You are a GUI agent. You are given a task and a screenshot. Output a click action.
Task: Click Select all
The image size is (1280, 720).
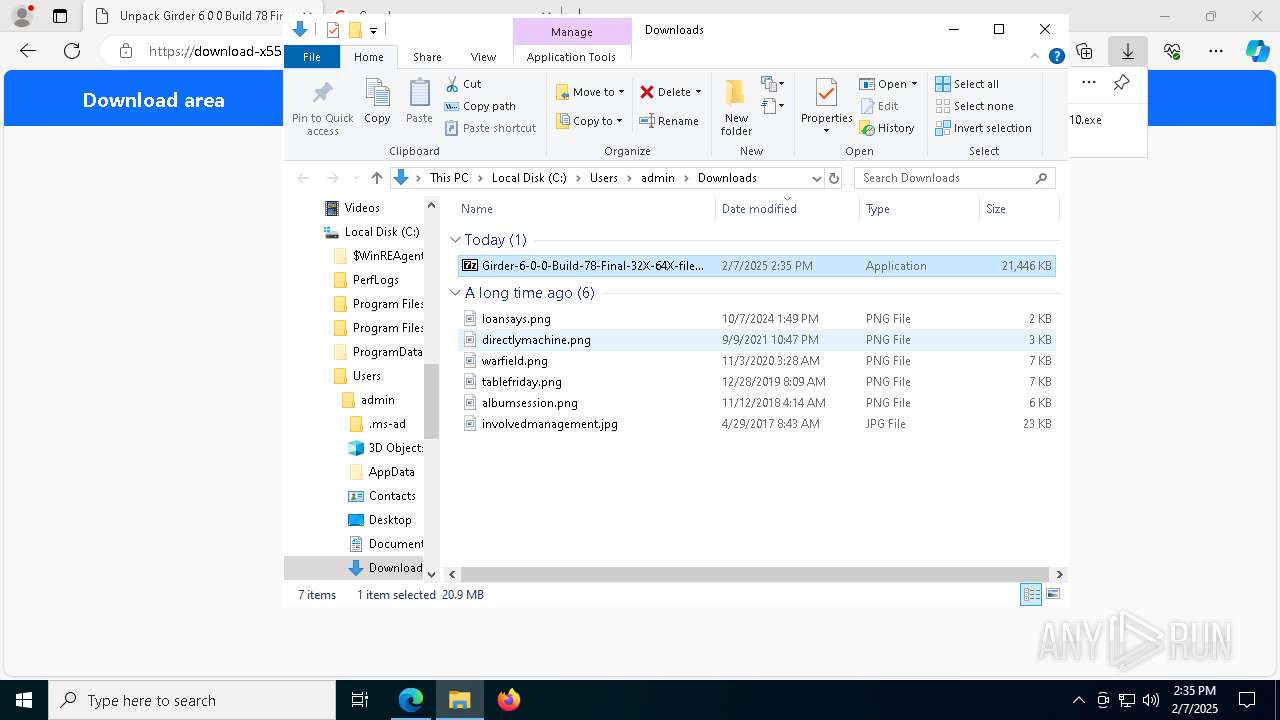coord(967,84)
